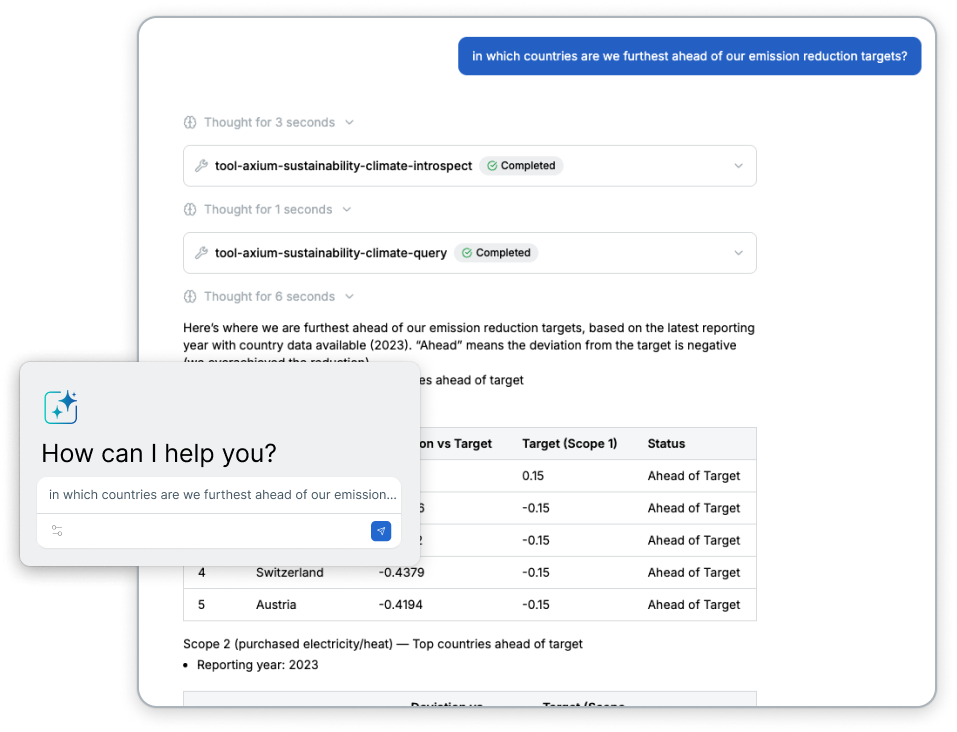957x732 pixels.
Task: Expand the "Thought for 1 seconds" chevron
Action: point(346,210)
